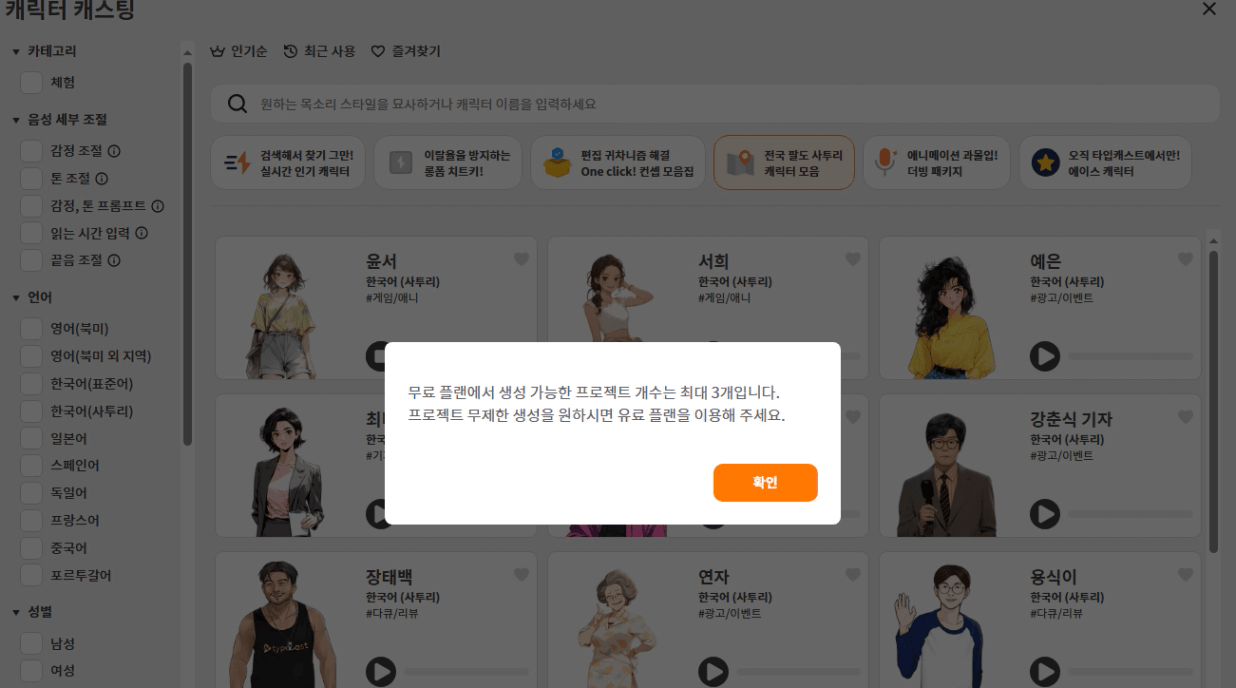The height and width of the screenshot is (688, 1236).
Task: Open the 즐겨찾기 tab
Action: (405, 51)
